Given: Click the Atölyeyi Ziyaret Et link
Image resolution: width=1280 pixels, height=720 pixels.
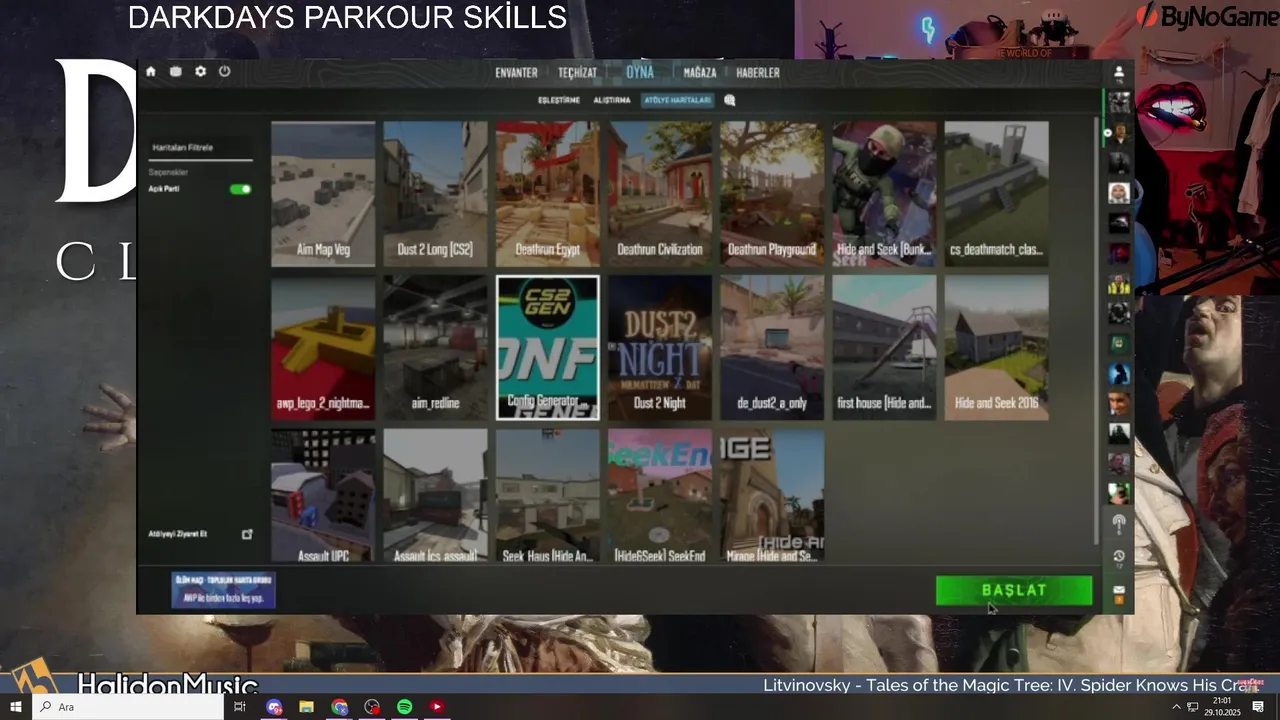Looking at the screenshot, I should click(178, 534).
